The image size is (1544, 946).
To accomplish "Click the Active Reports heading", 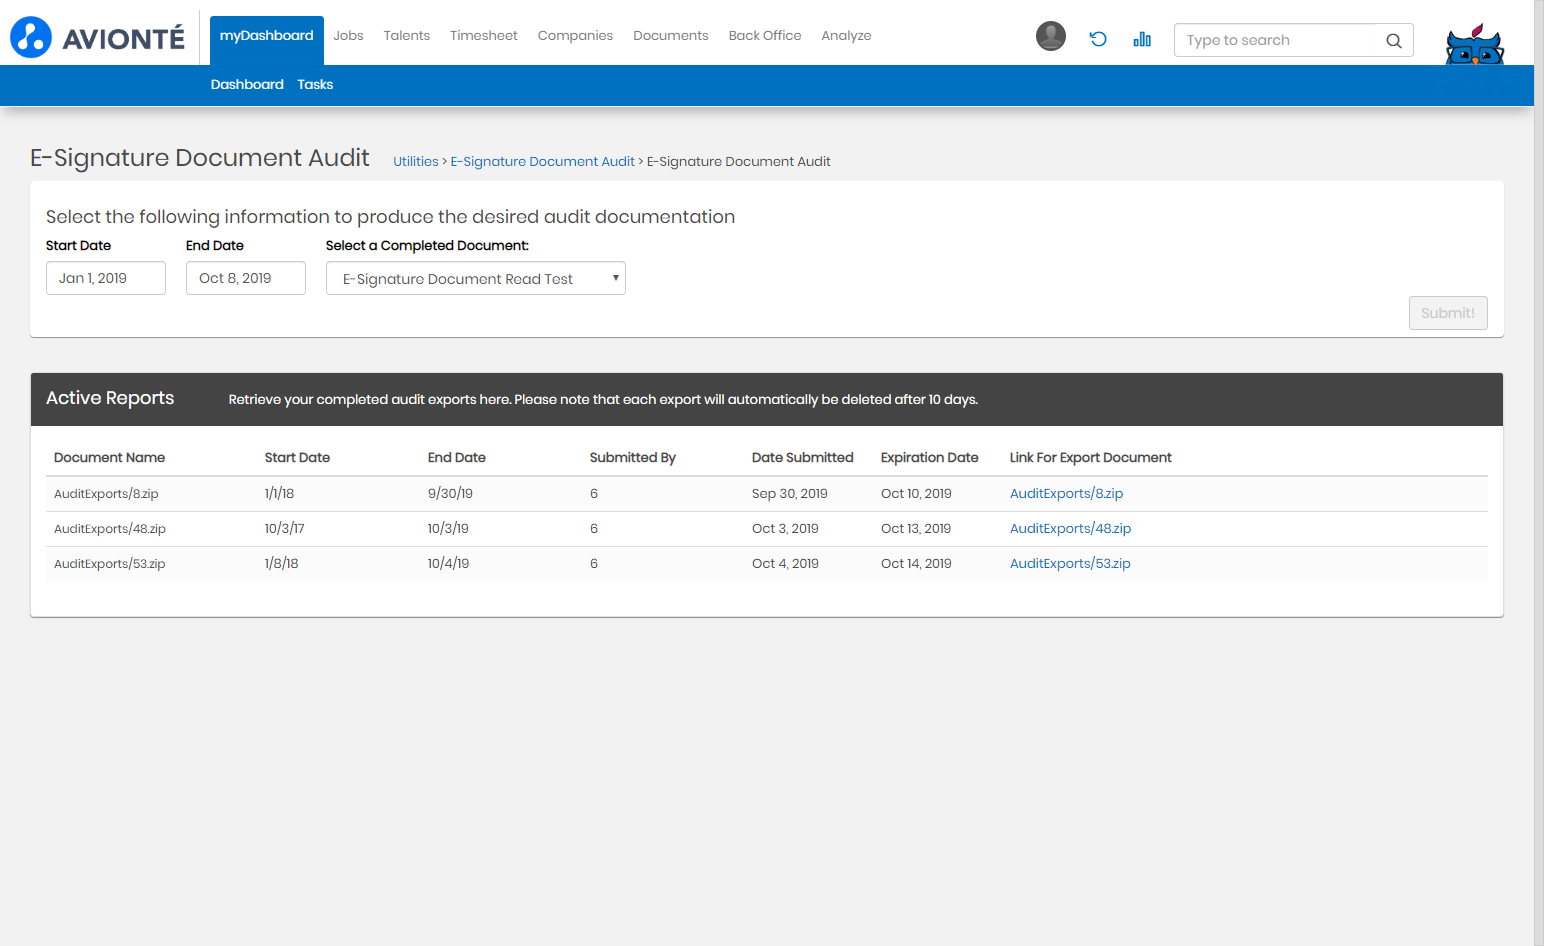I will click(x=110, y=398).
